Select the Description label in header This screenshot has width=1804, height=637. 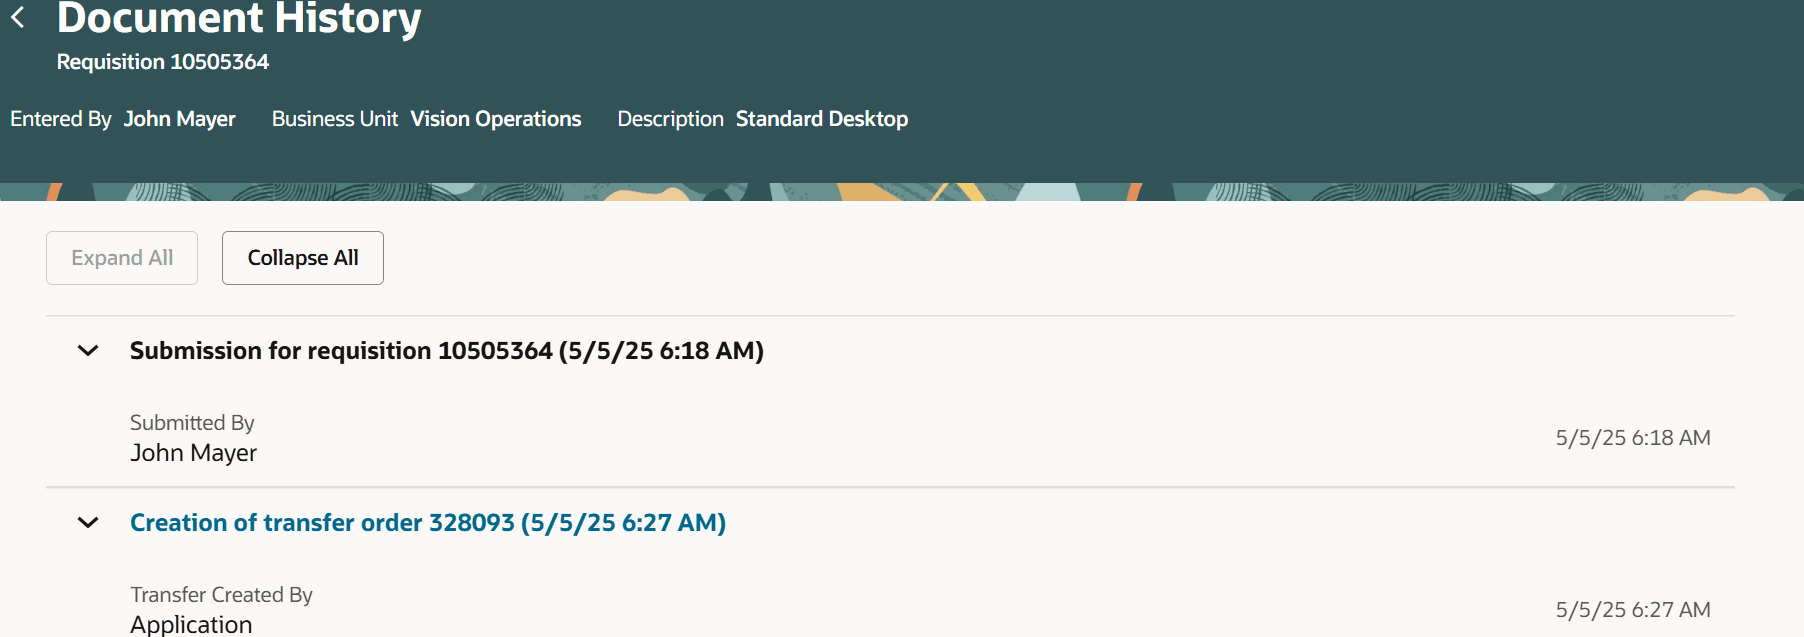670,119
